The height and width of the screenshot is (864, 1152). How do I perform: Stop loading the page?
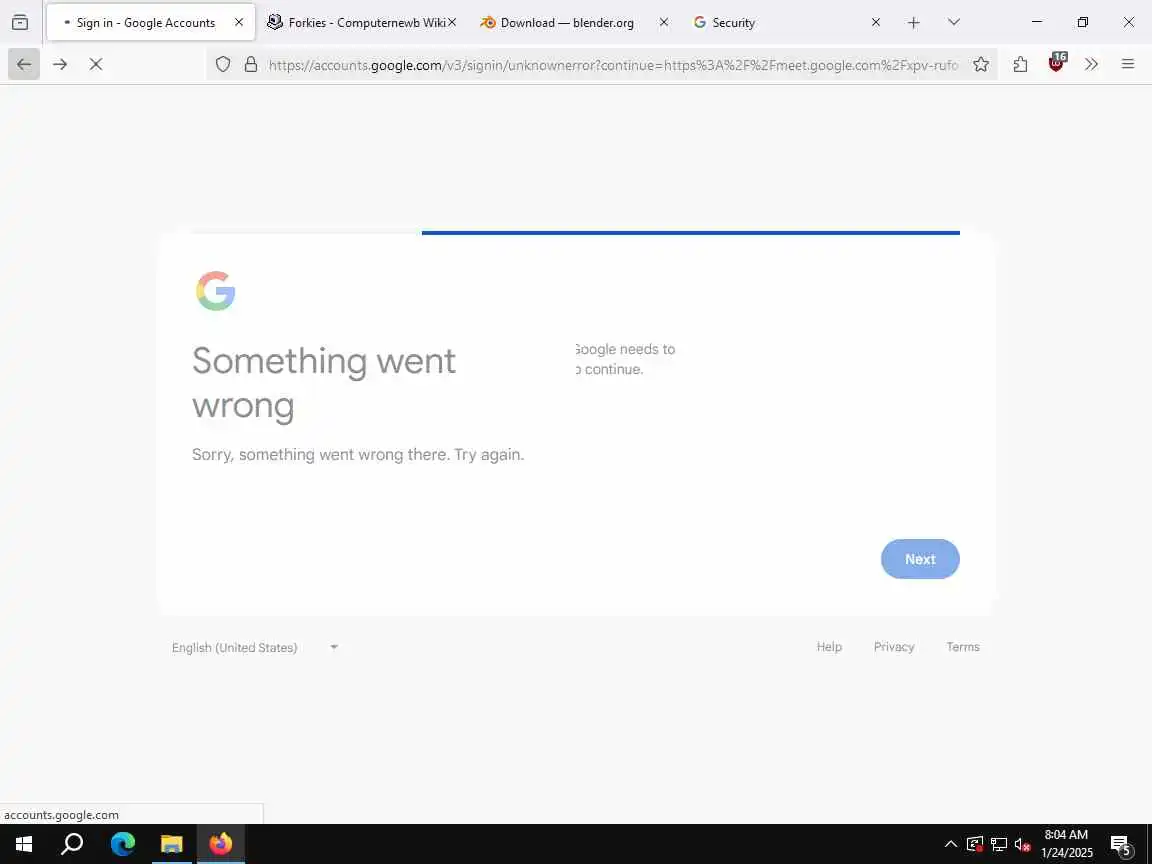pyautogui.click(x=96, y=65)
